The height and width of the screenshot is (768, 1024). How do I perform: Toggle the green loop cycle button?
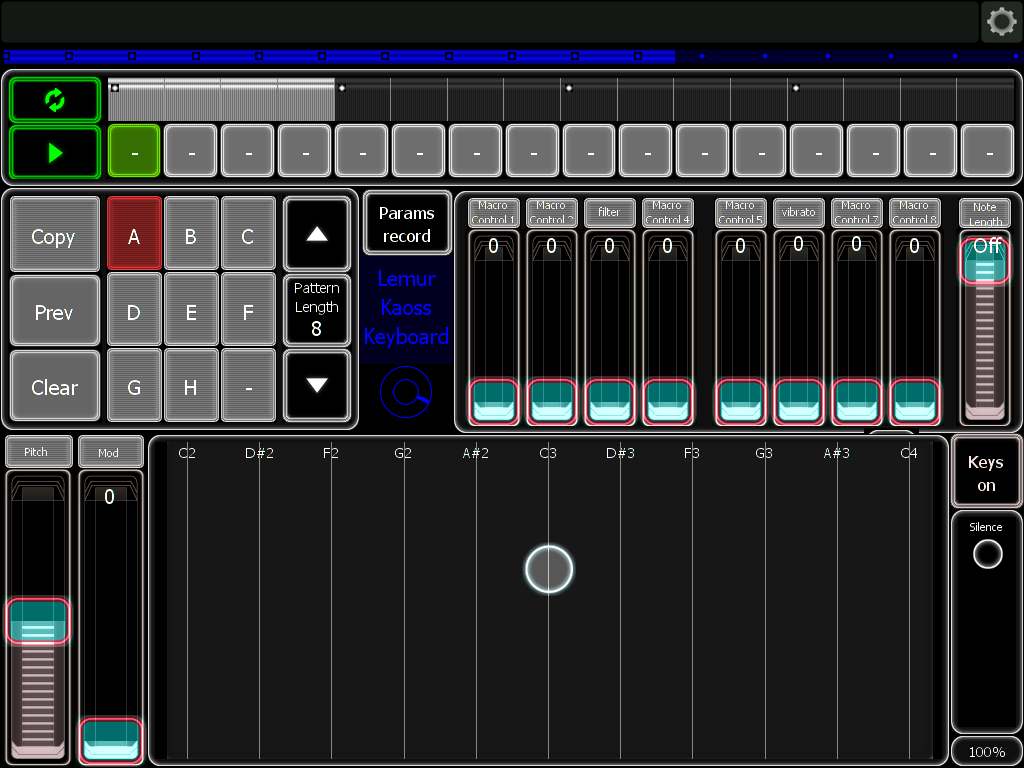pos(55,100)
